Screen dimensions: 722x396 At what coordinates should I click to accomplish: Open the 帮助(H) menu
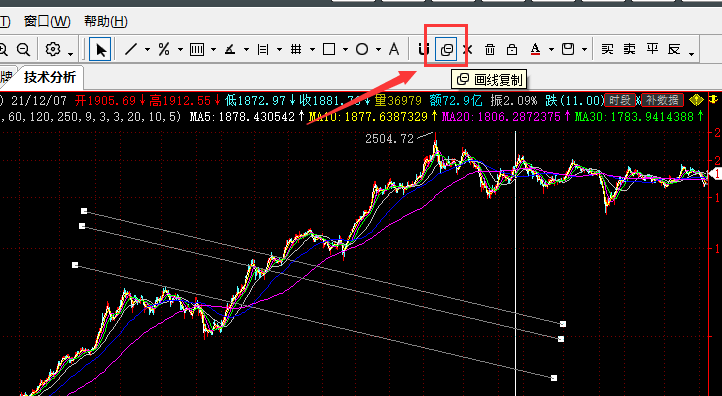pyautogui.click(x=105, y=21)
